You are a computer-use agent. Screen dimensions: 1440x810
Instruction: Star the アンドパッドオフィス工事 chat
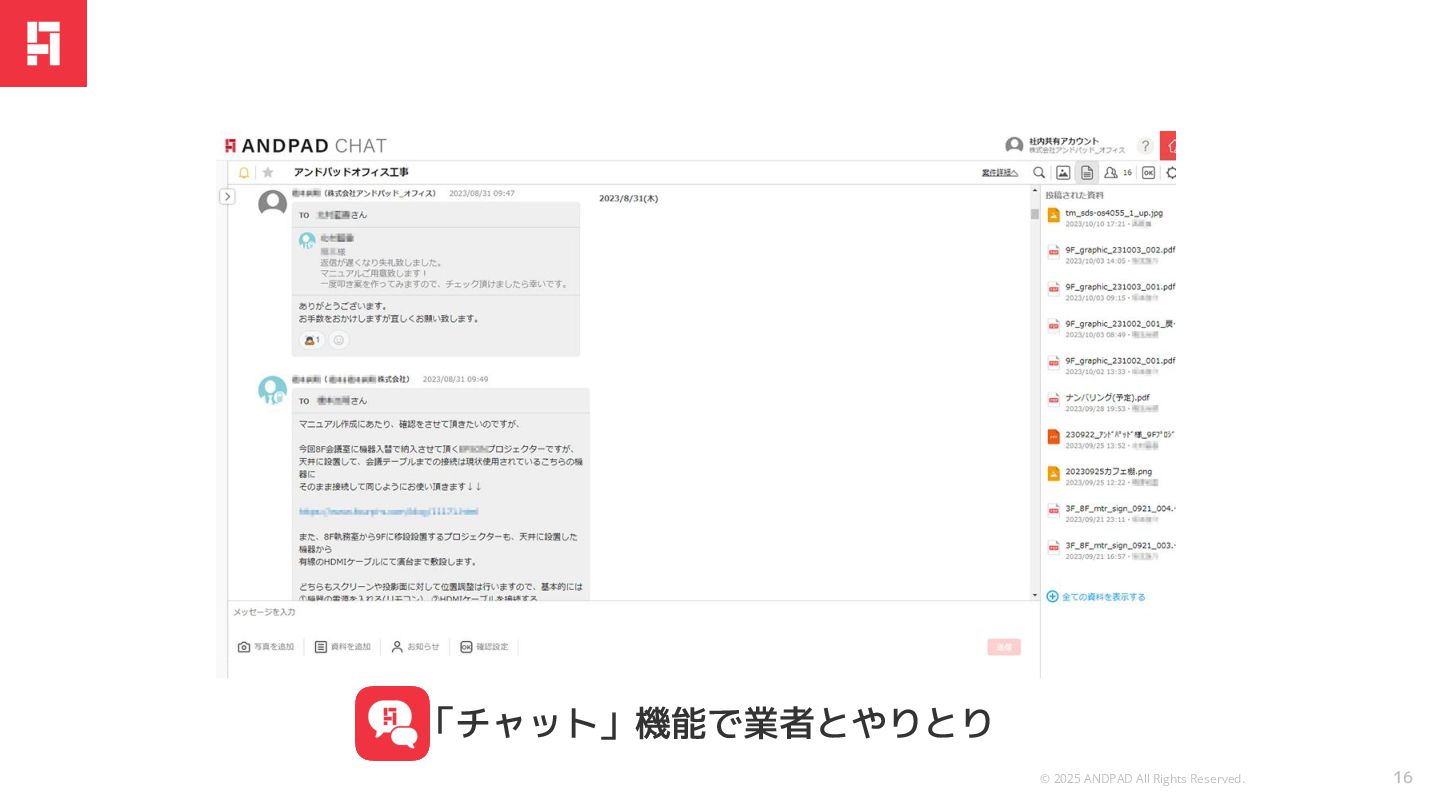click(x=268, y=172)
